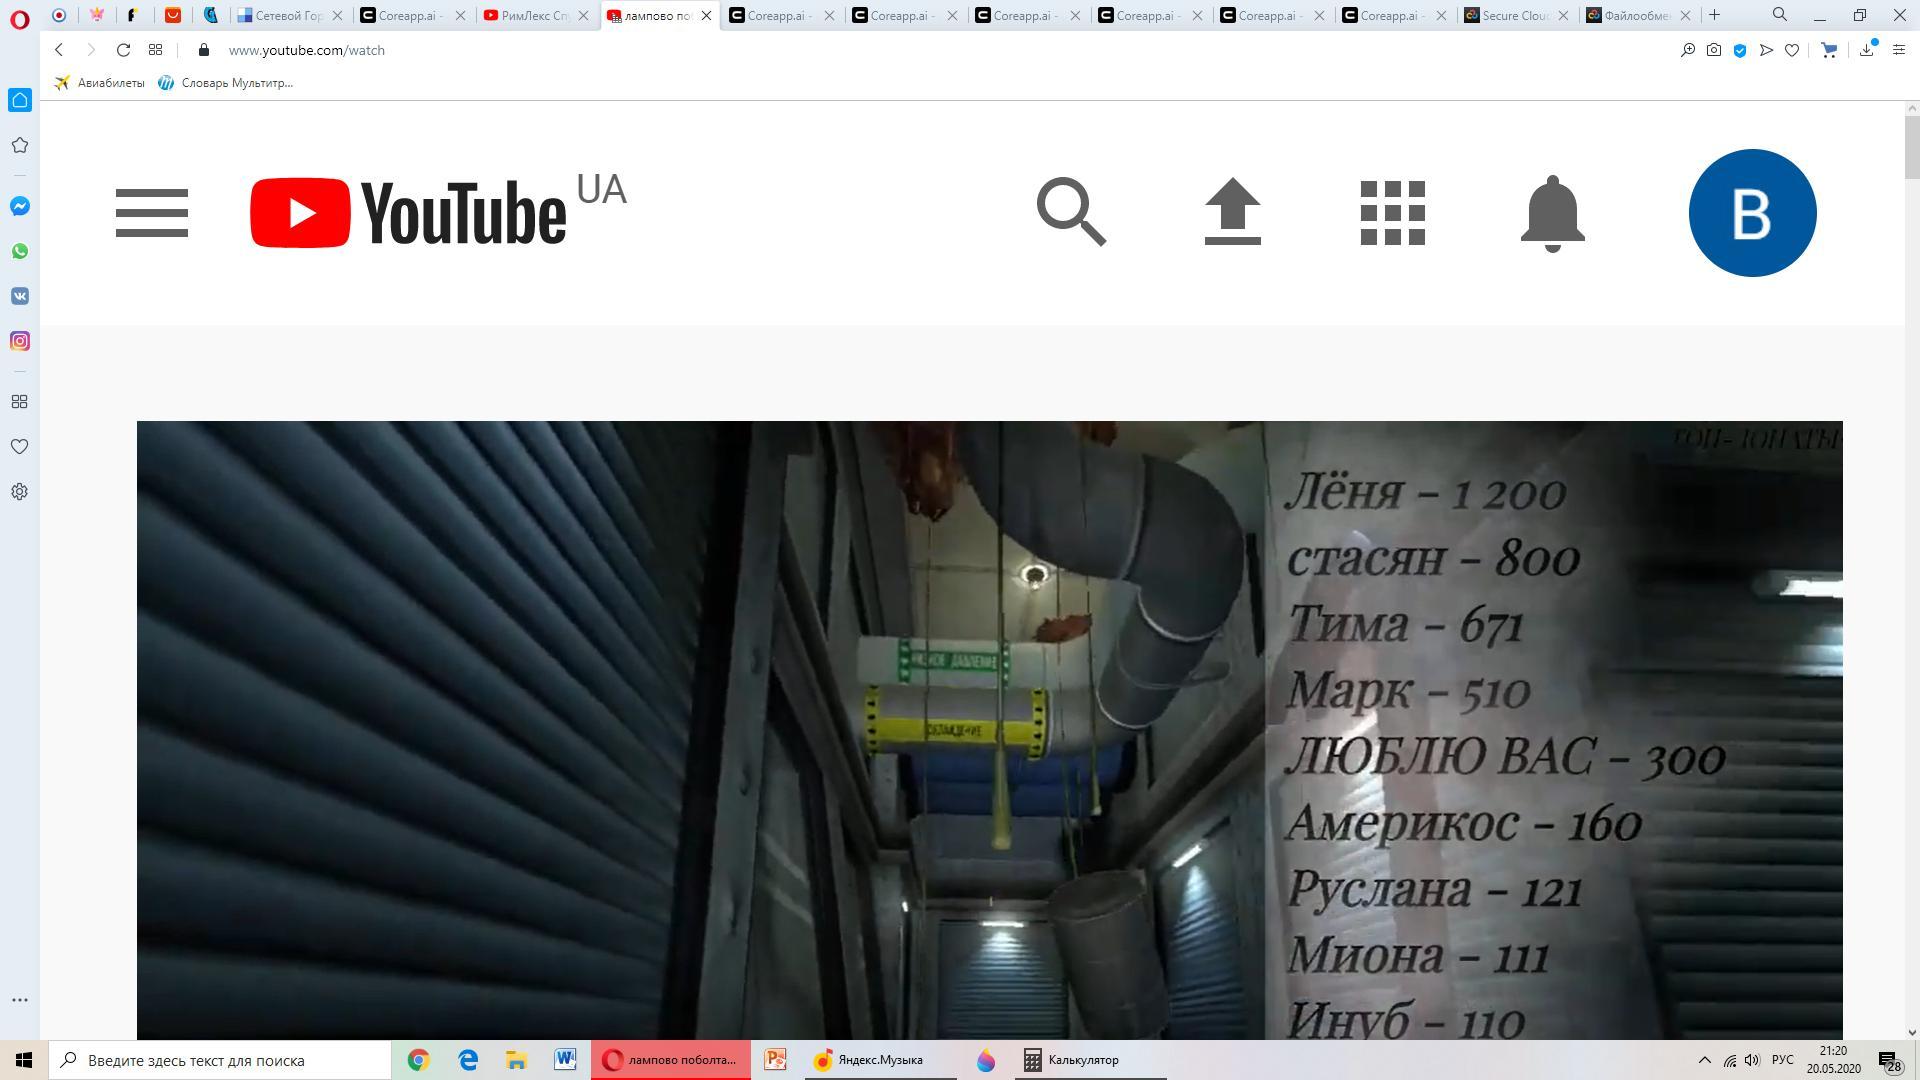Switch to Яндекс.Музыка taskbar window
This screenshot has width=1920, height=1080.
pos(880,1060)
